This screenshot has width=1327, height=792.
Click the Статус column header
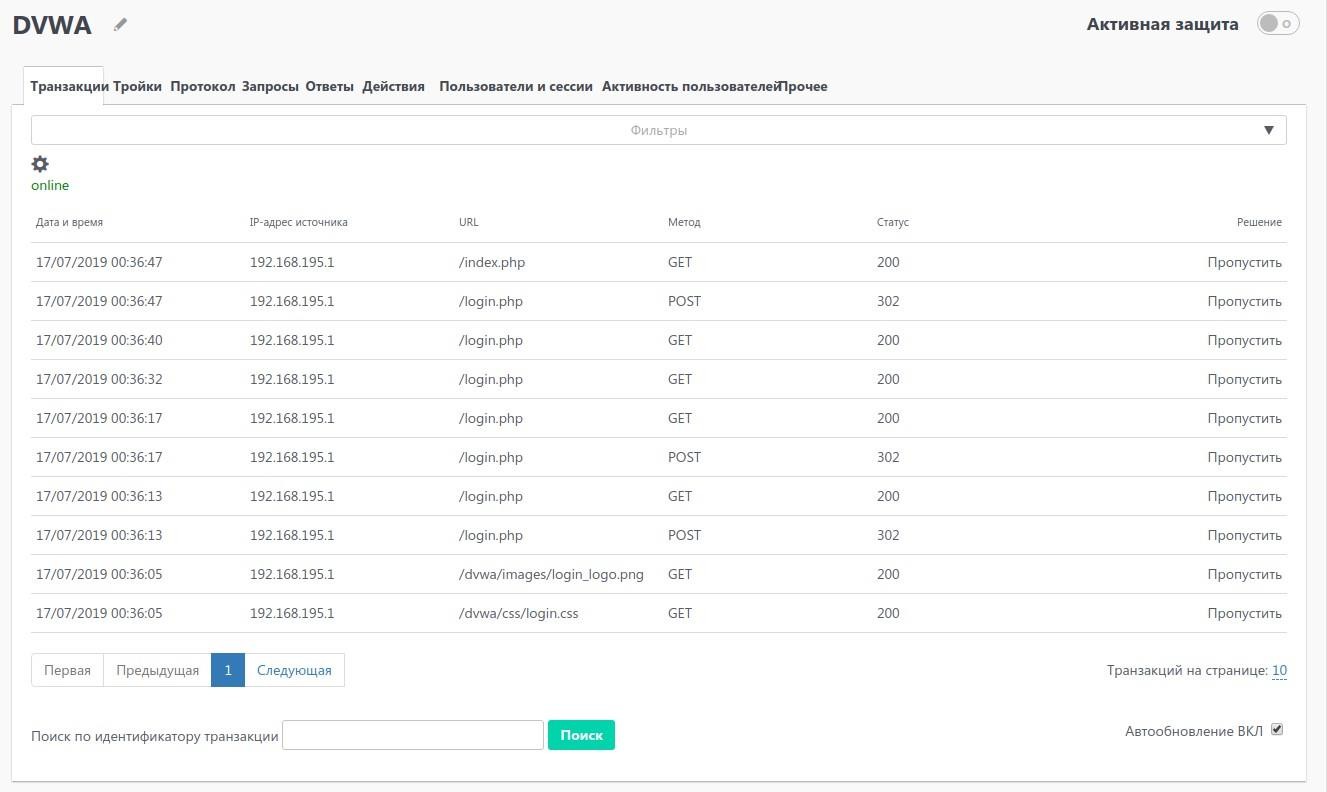click(x=893, y=222)
